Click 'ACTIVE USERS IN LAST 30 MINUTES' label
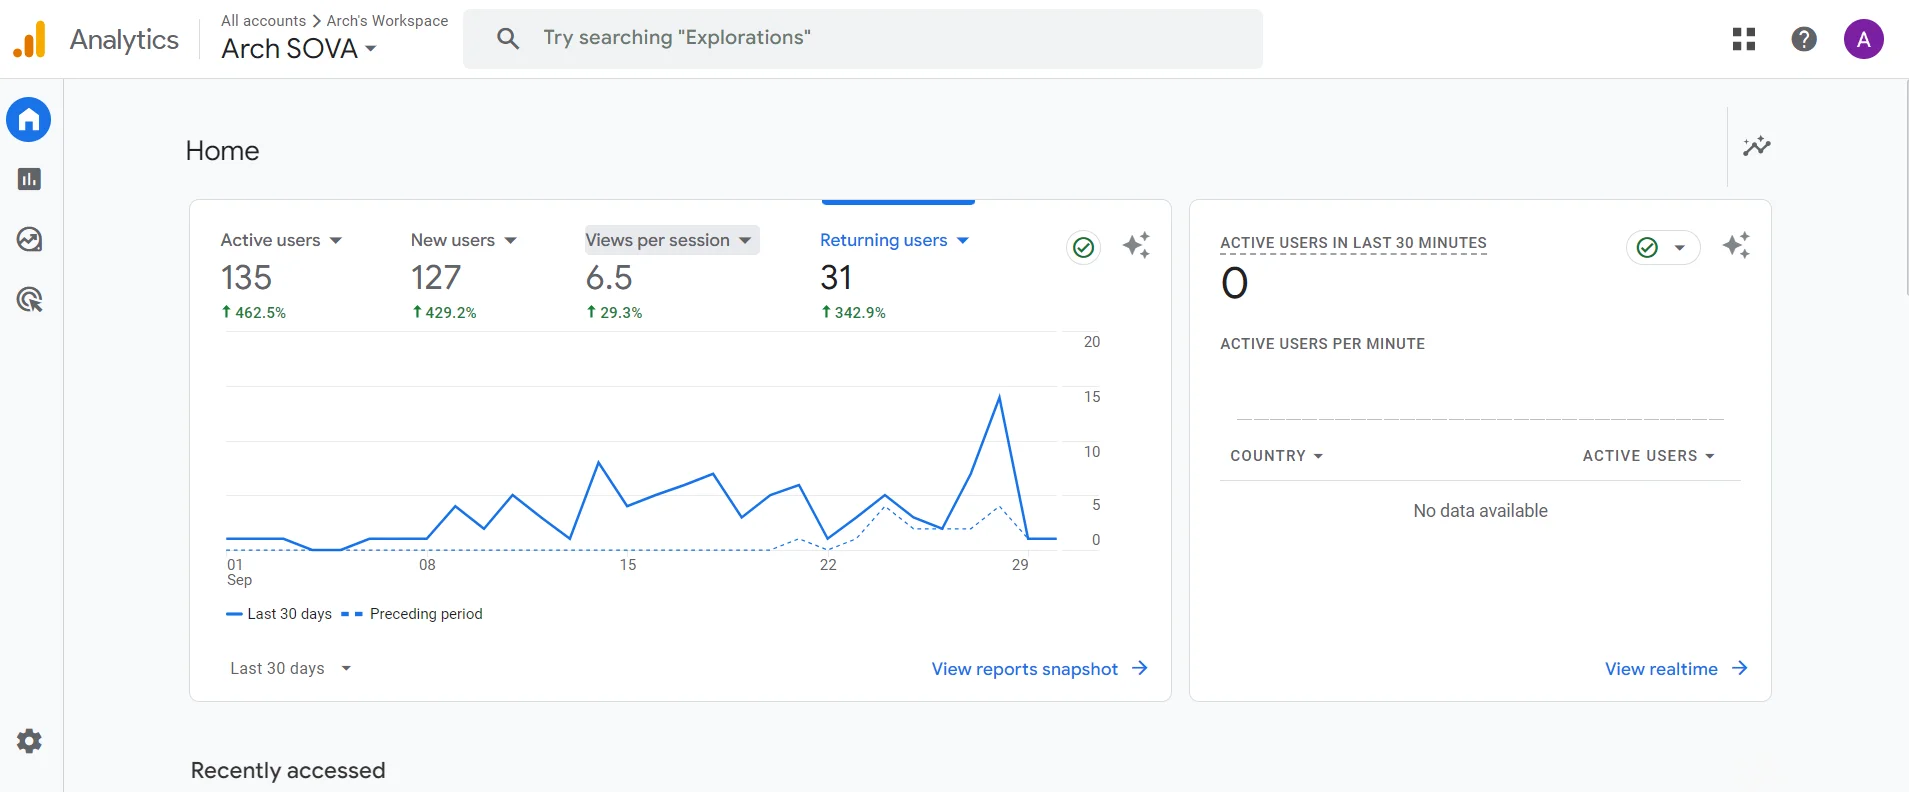The height and width of the screenshot is (792, 1909). (x=1353, y=243)
